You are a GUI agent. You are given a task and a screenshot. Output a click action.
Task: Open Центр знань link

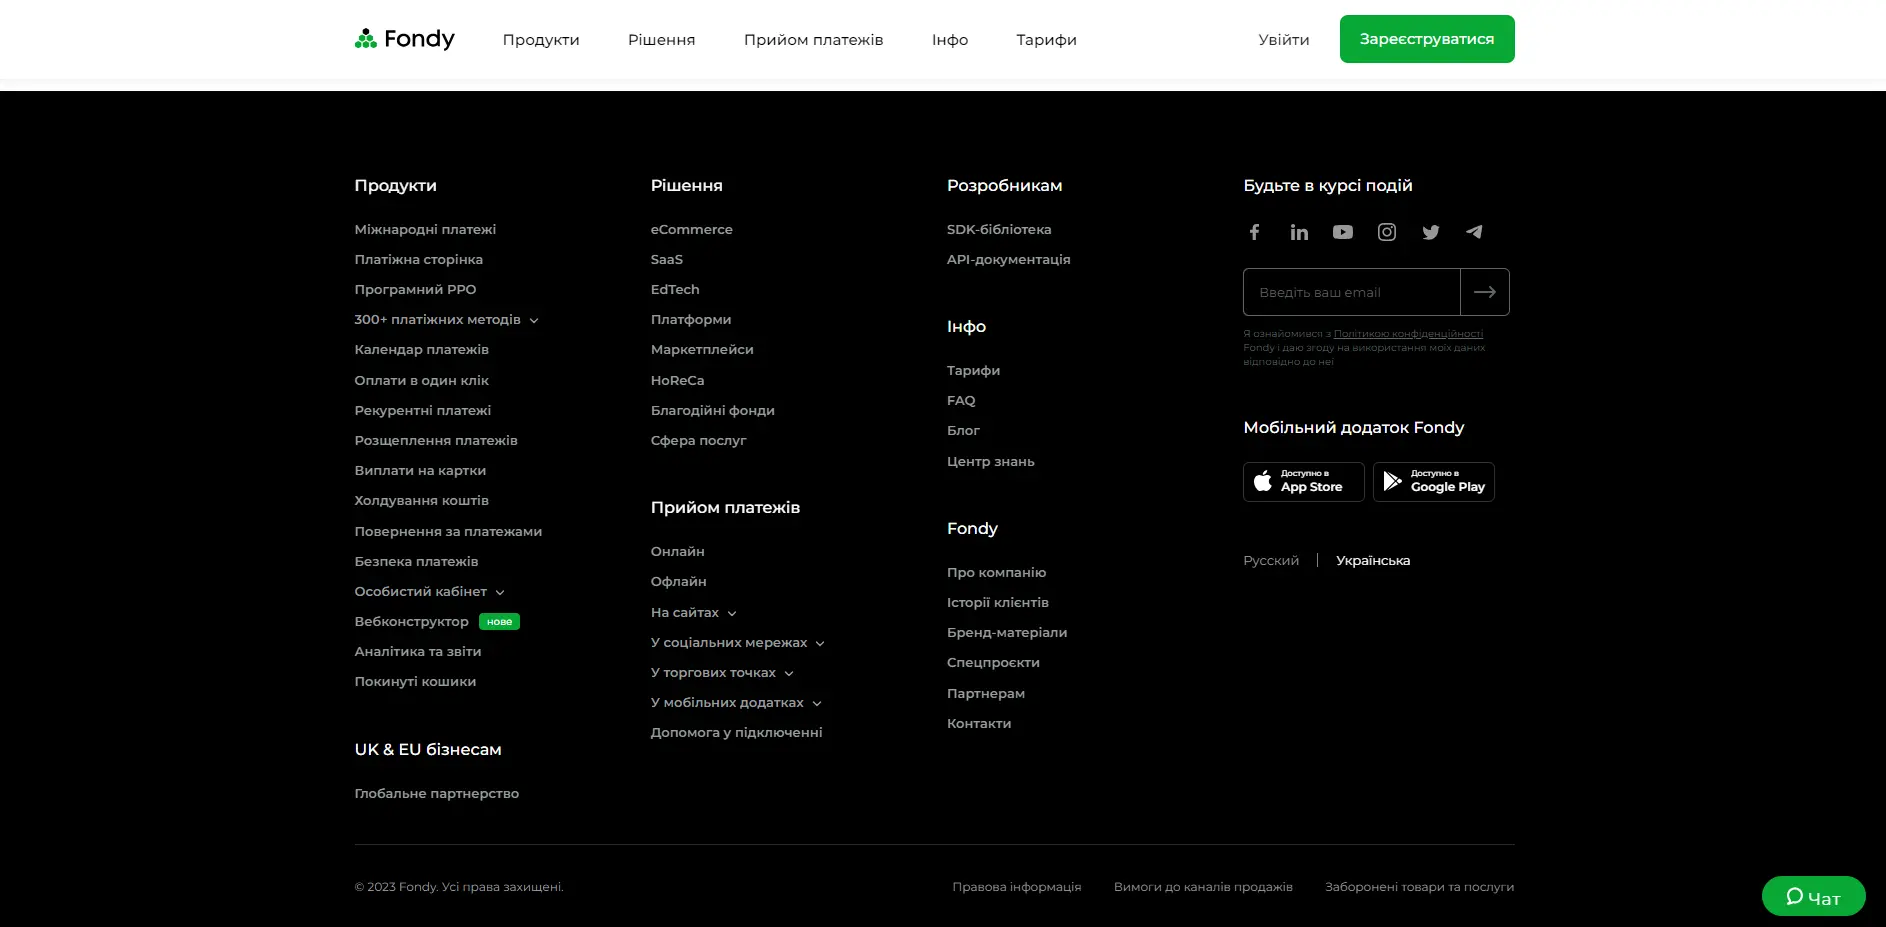(991, 462)
